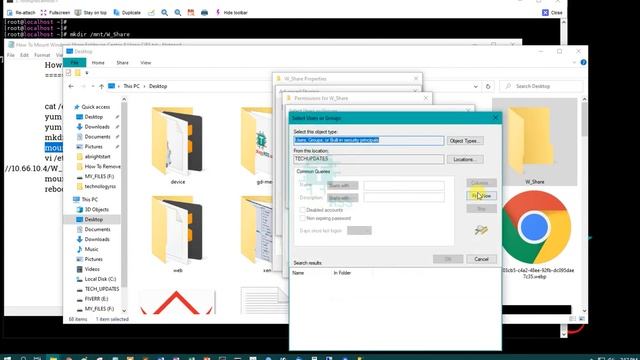Click the Cancel button in Select Users dialog
Screen dimensions: 640x360
click(x=481, y=259)
